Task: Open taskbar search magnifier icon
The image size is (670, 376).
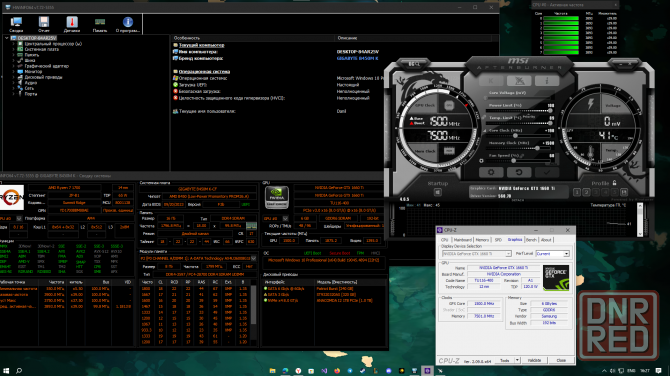Action: coord(19,370)
